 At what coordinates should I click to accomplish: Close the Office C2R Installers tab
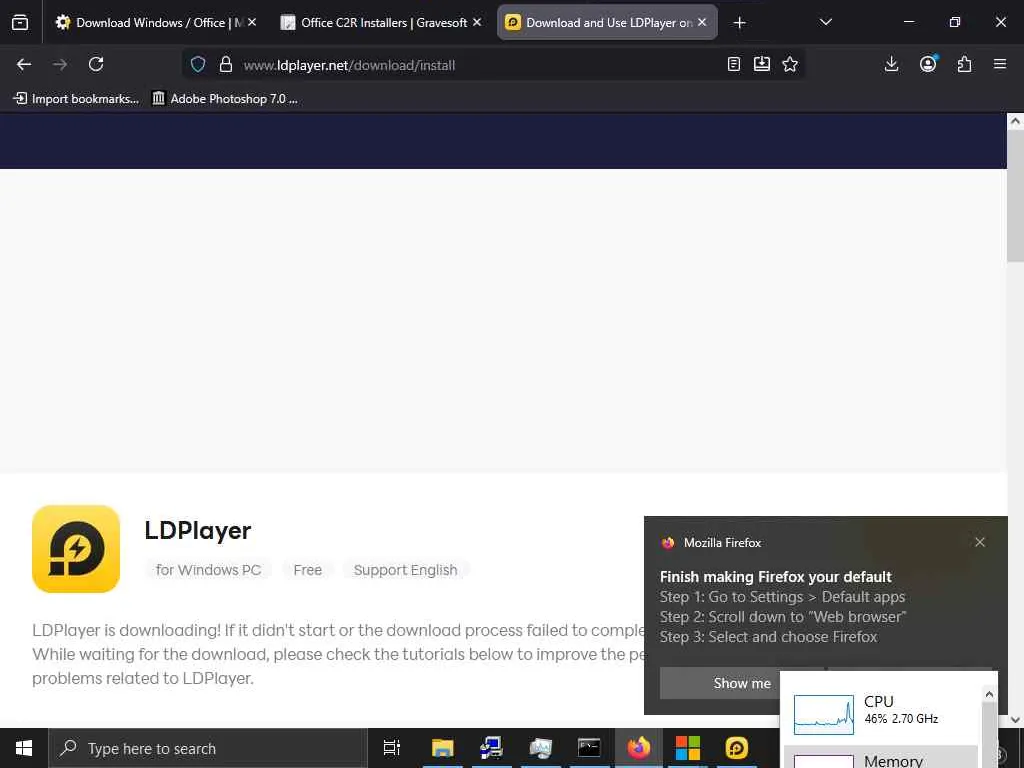click(x=477, y=22)
